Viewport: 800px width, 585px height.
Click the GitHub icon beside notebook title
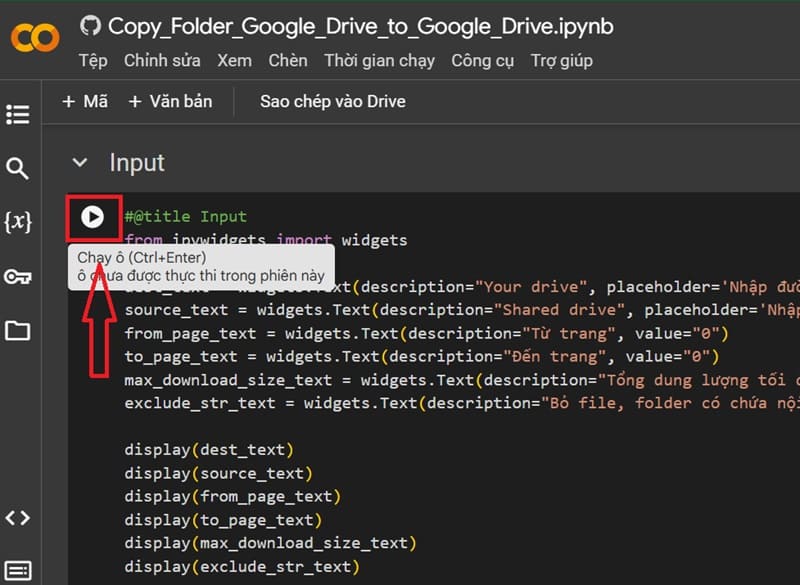click(x=90, y=26)
